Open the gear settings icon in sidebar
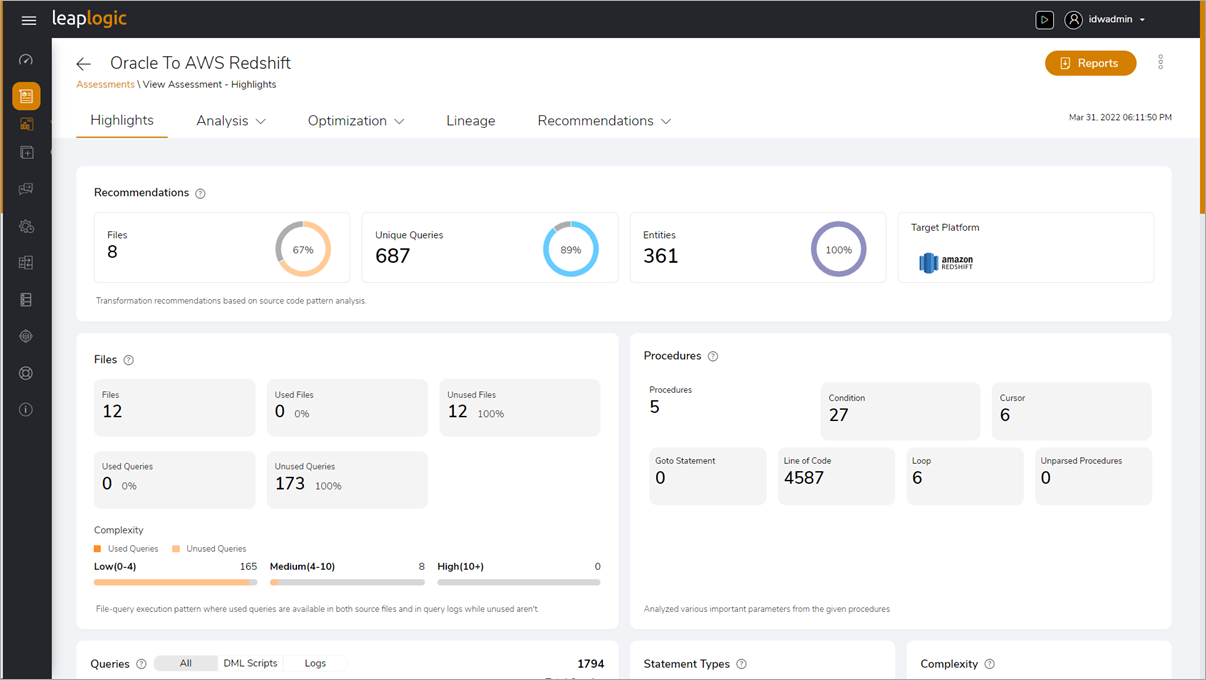 (x=26, y=227)
